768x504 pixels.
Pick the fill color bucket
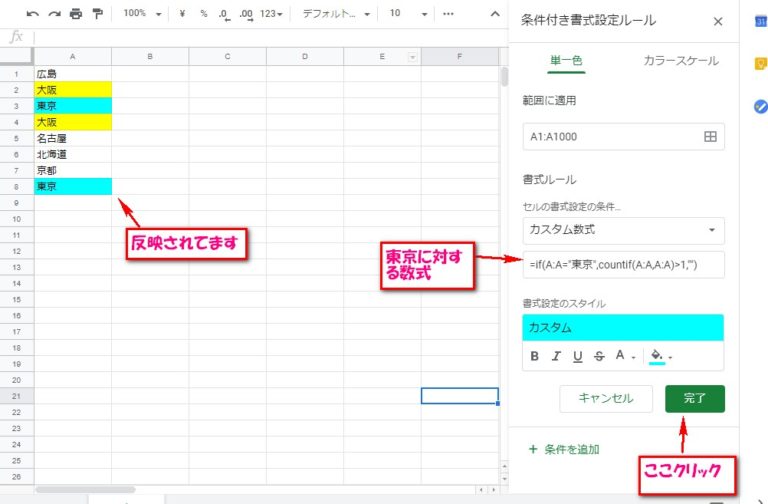click(x=657, y=356)
